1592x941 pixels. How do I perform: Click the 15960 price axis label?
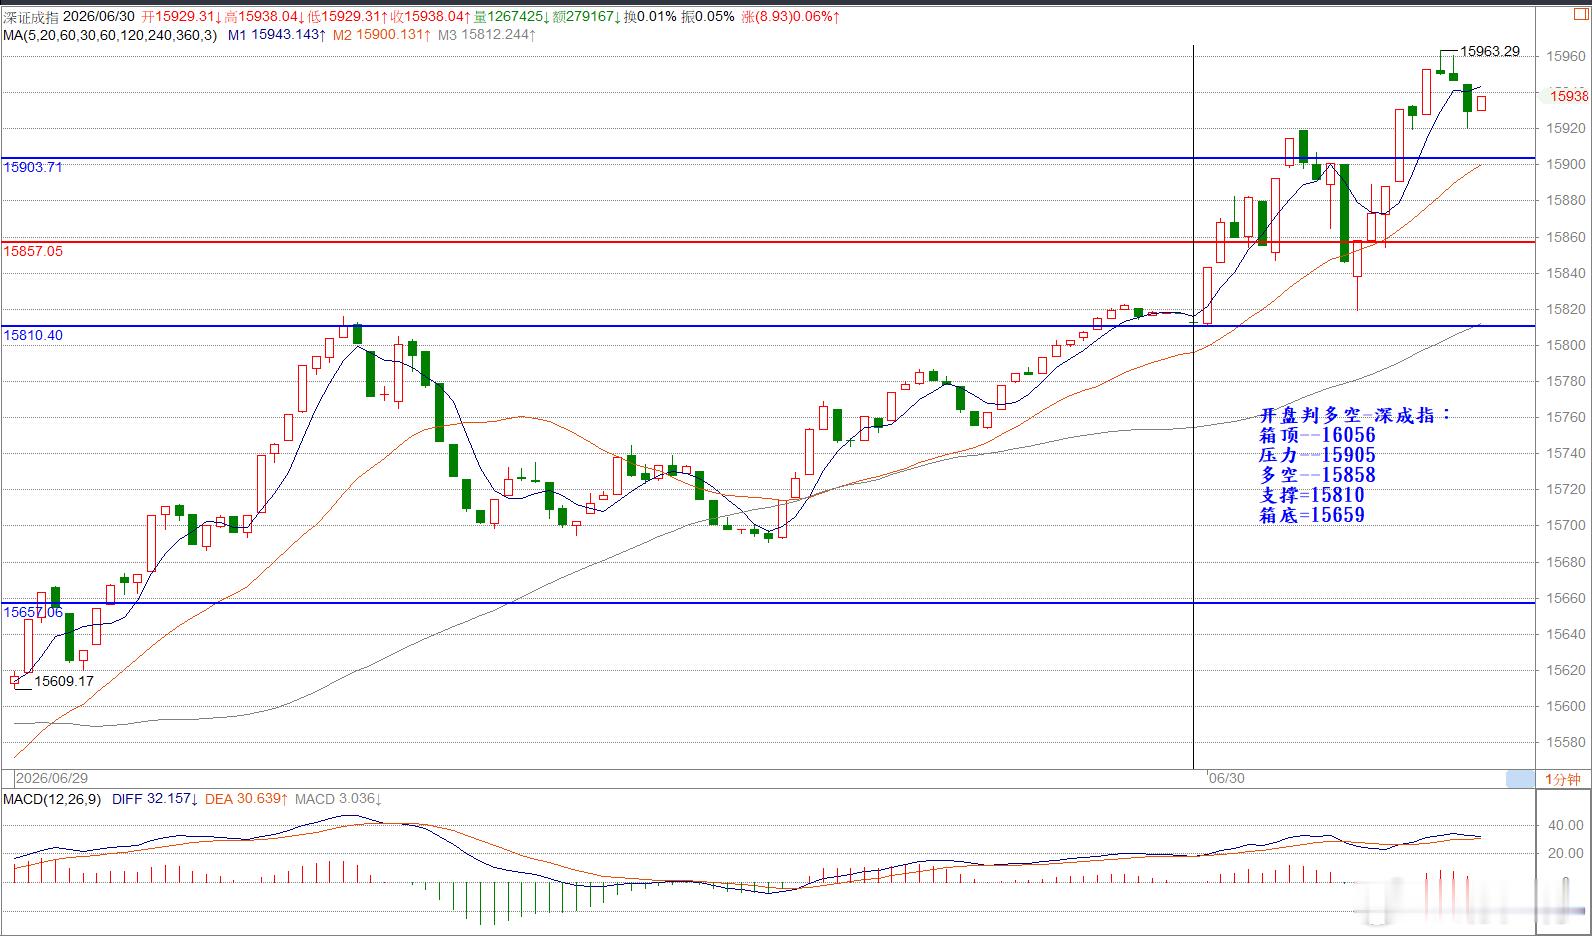tap(1567, 56)
